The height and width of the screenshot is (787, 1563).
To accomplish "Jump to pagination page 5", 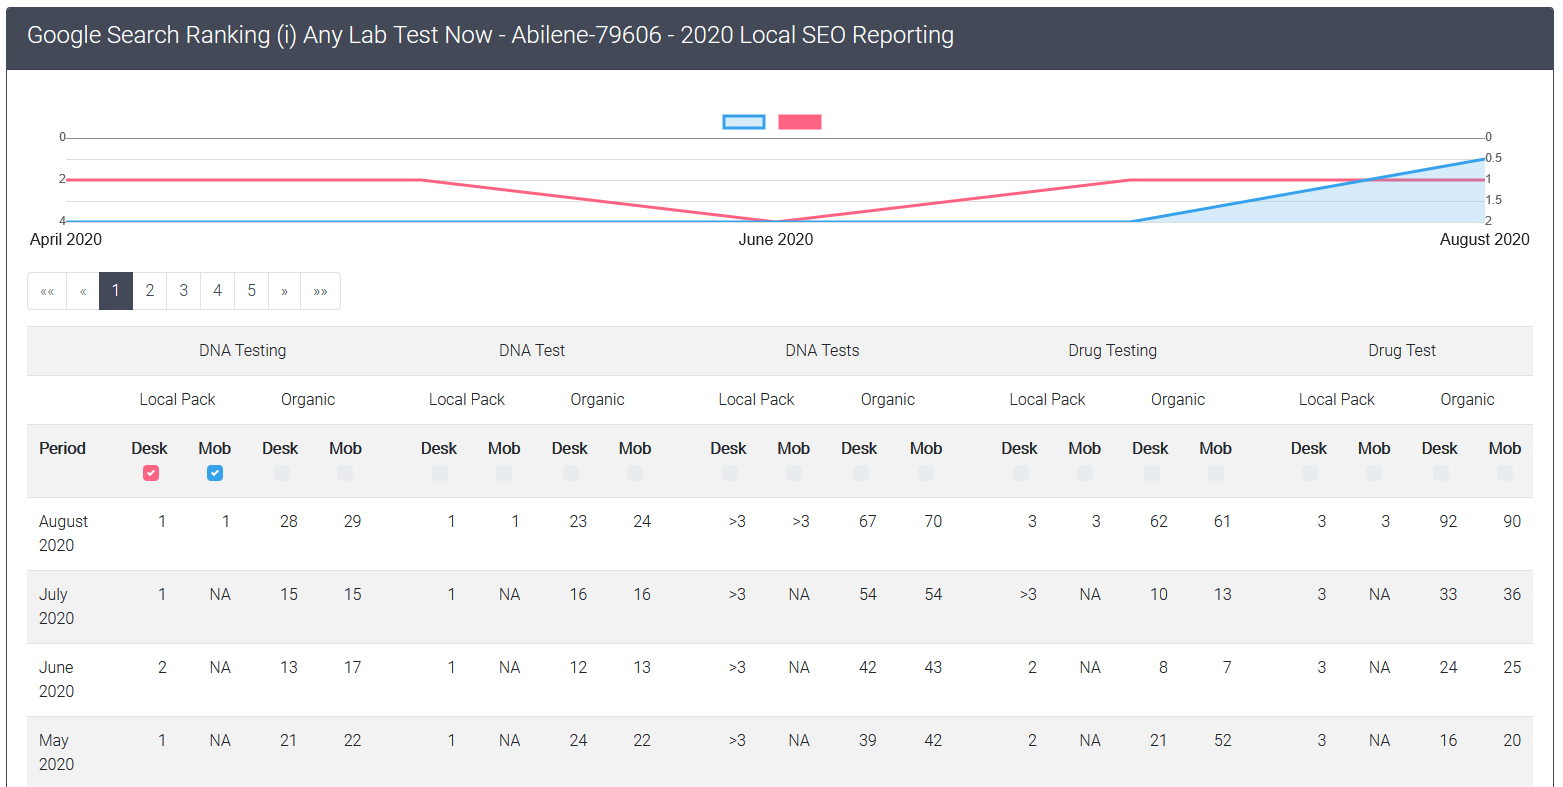I will 252,291.
